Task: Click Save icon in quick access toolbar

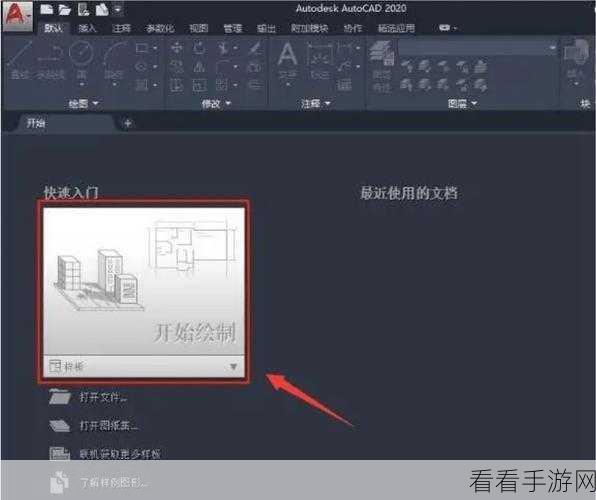Action: point(83,10)
